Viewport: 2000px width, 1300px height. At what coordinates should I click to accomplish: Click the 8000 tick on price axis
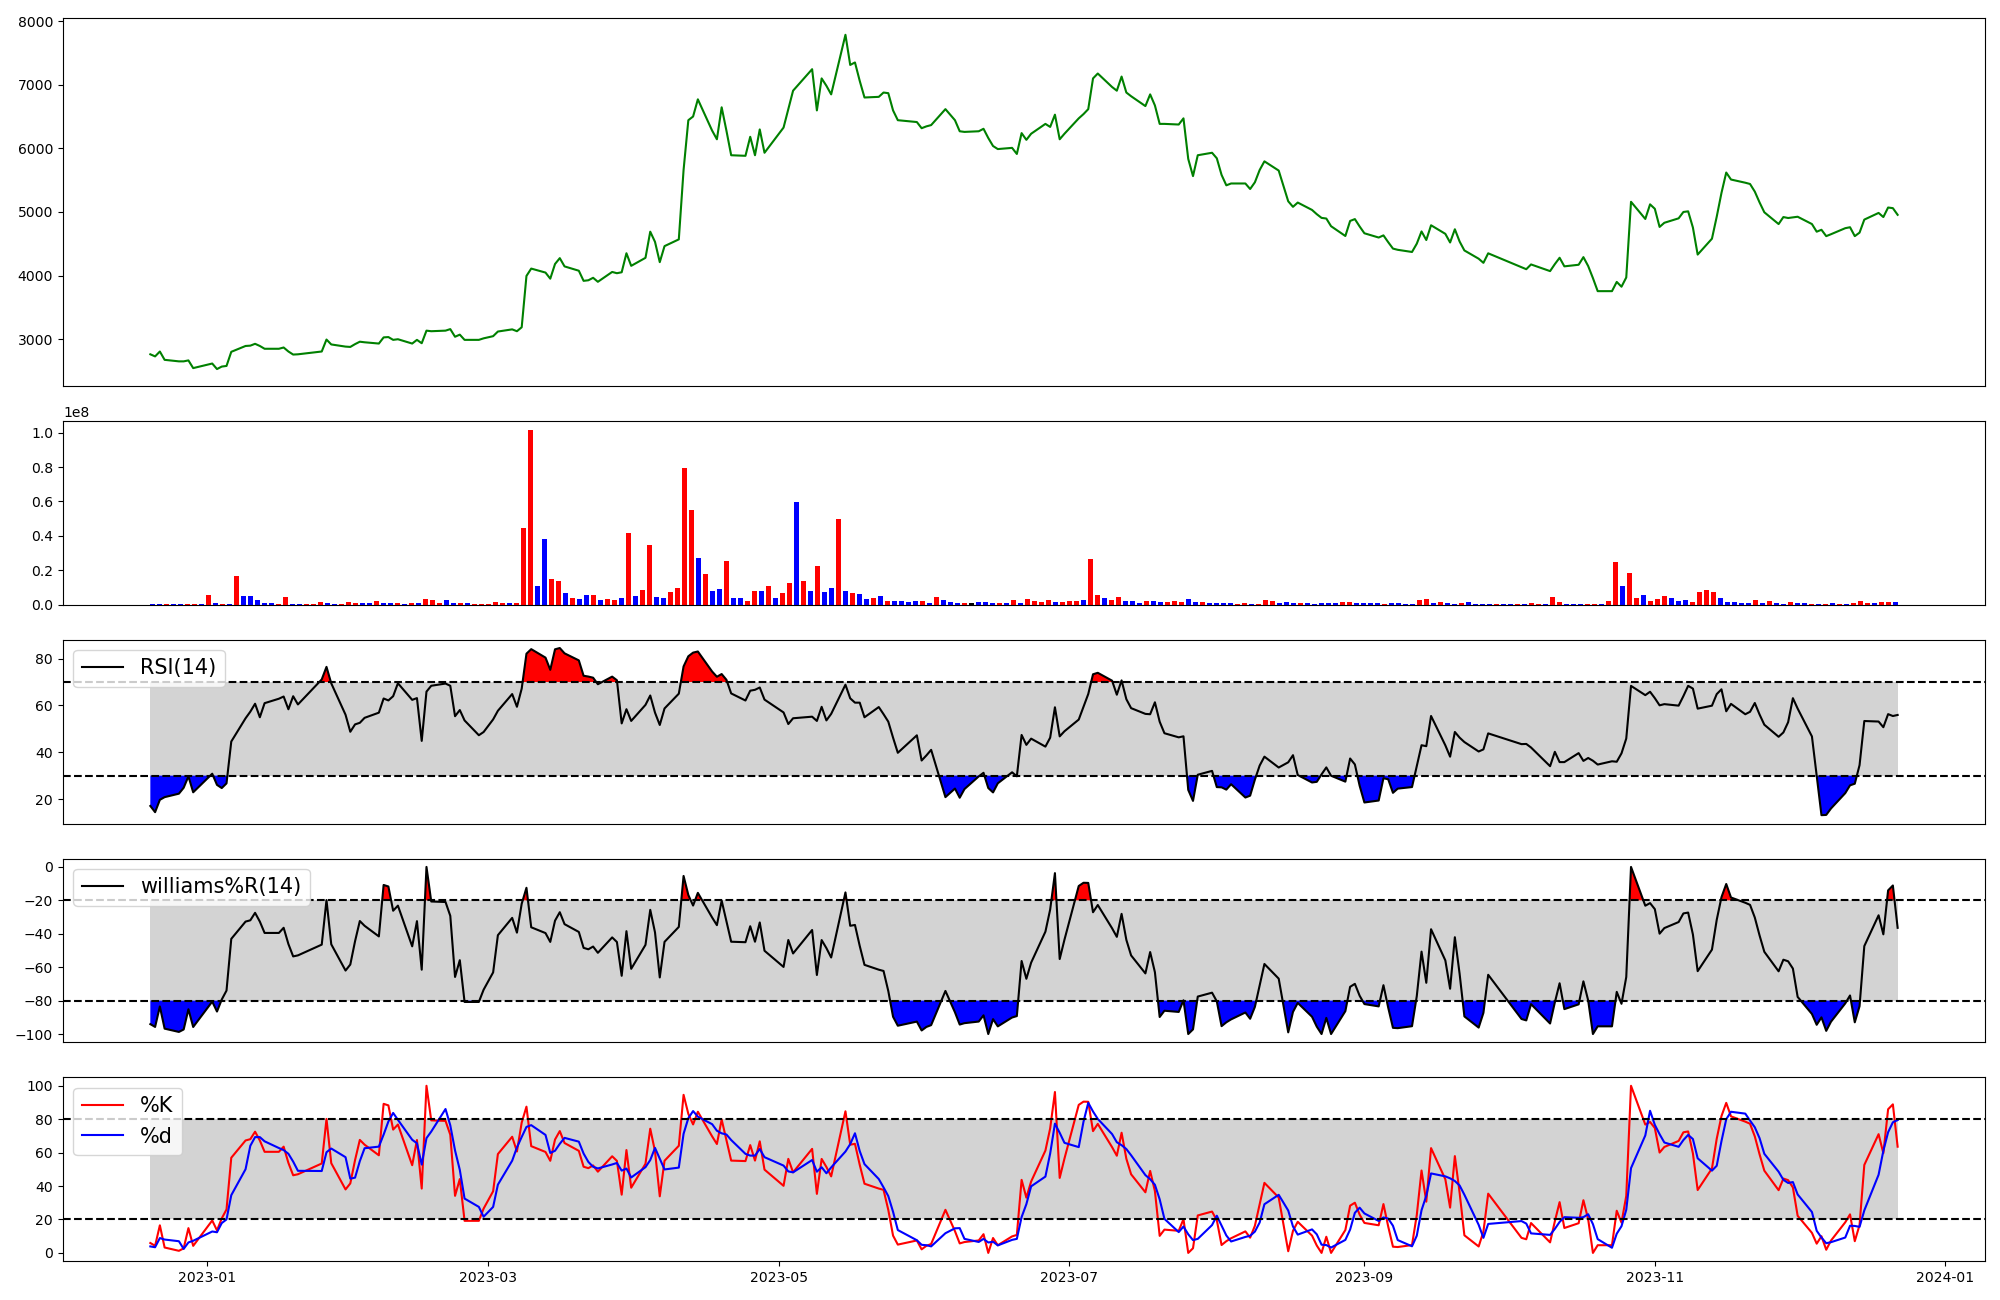point(35,22)
